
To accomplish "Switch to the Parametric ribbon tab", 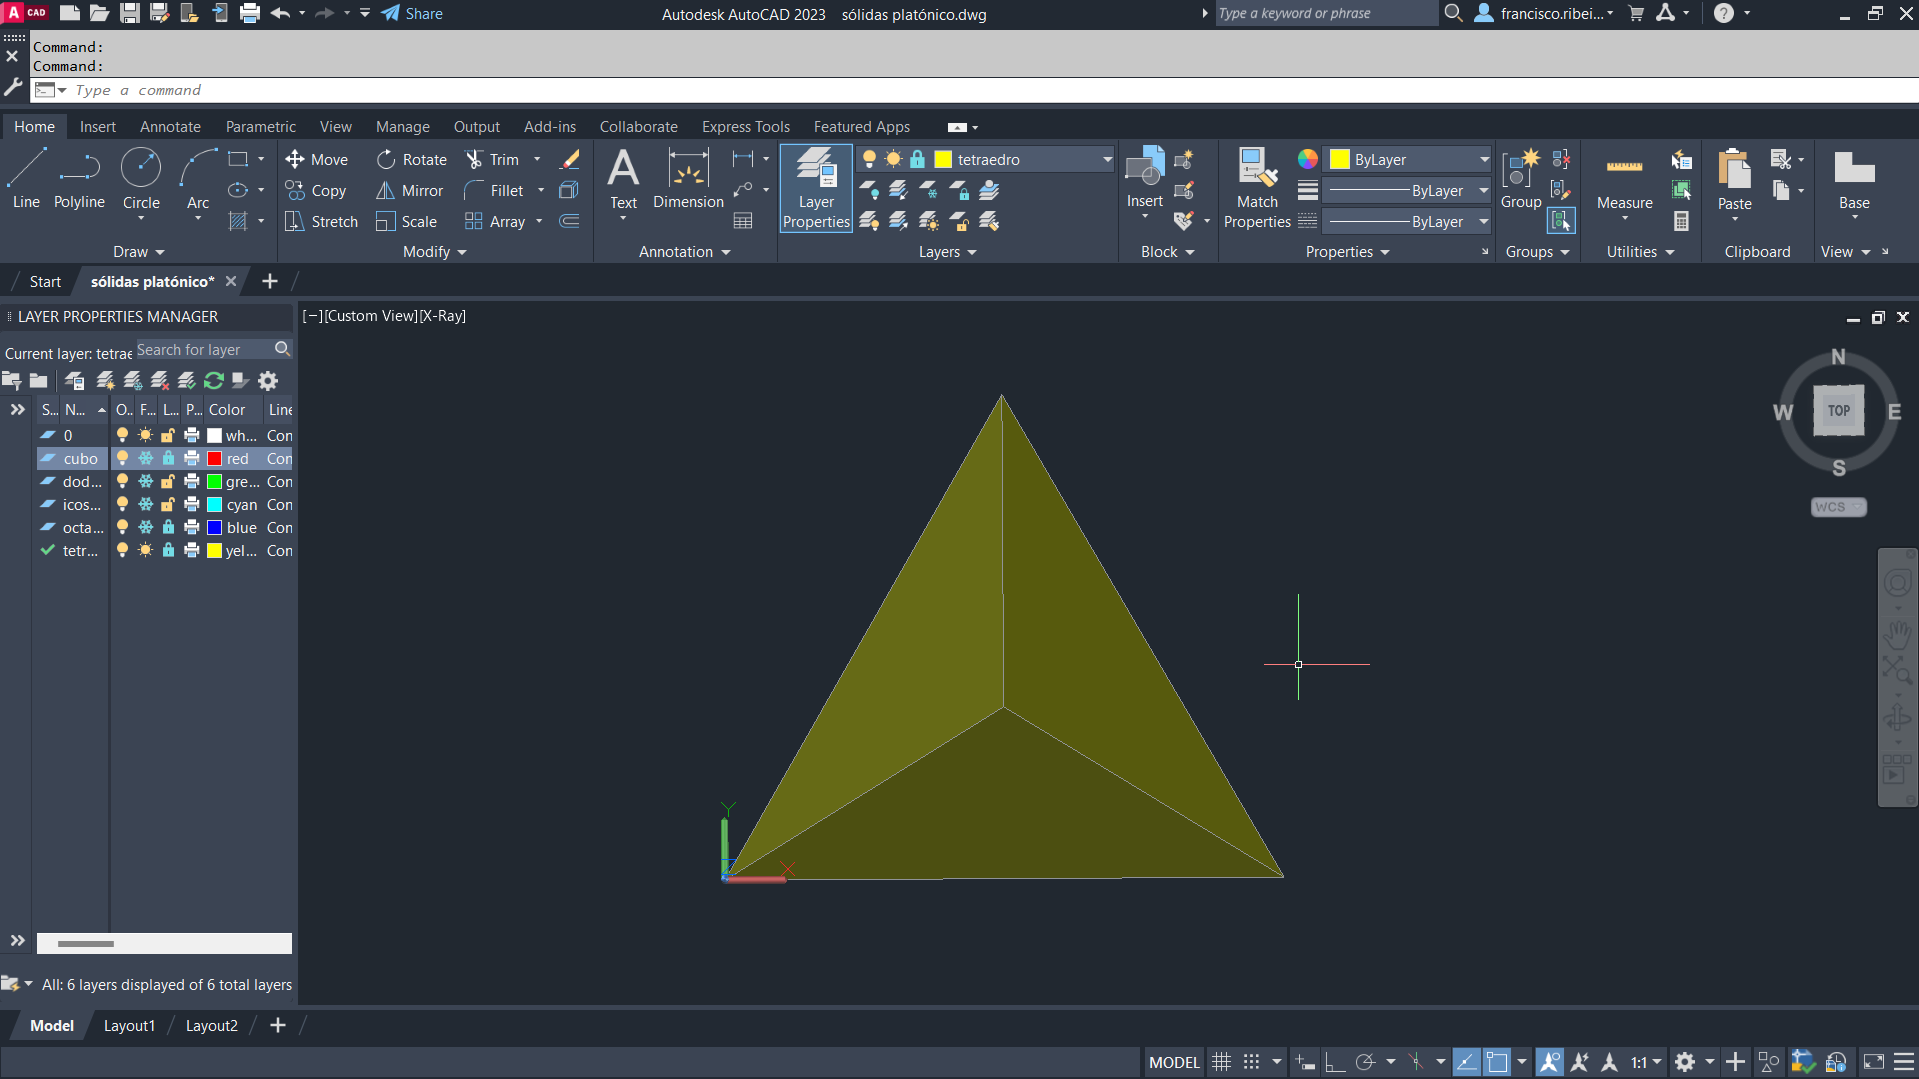I will pos(261,127).
